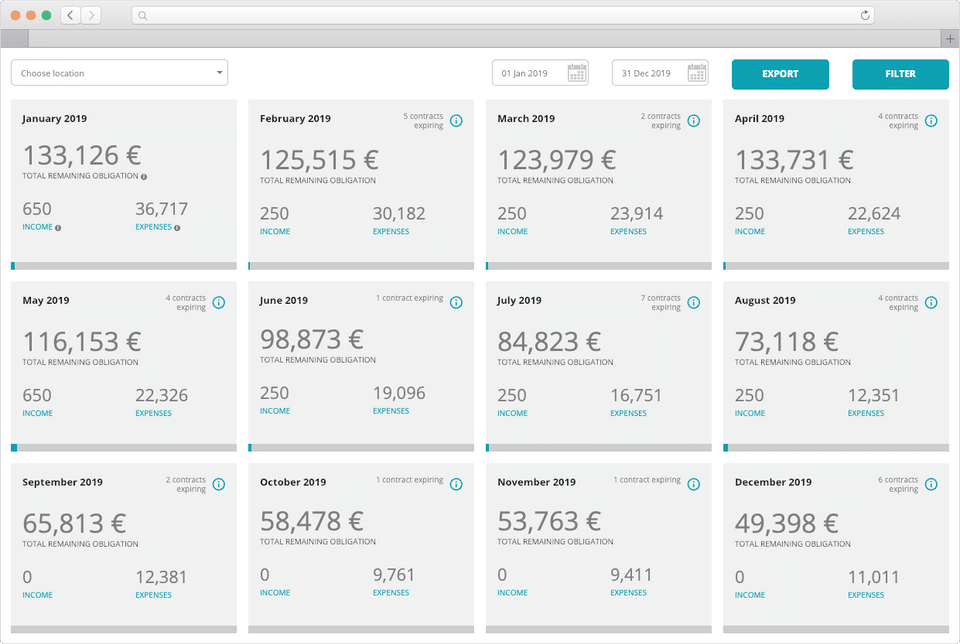Image resolution: width=960 pixels, height=644 pixels.
Task: Select the September 2019 month card
Action: [124, 548]
